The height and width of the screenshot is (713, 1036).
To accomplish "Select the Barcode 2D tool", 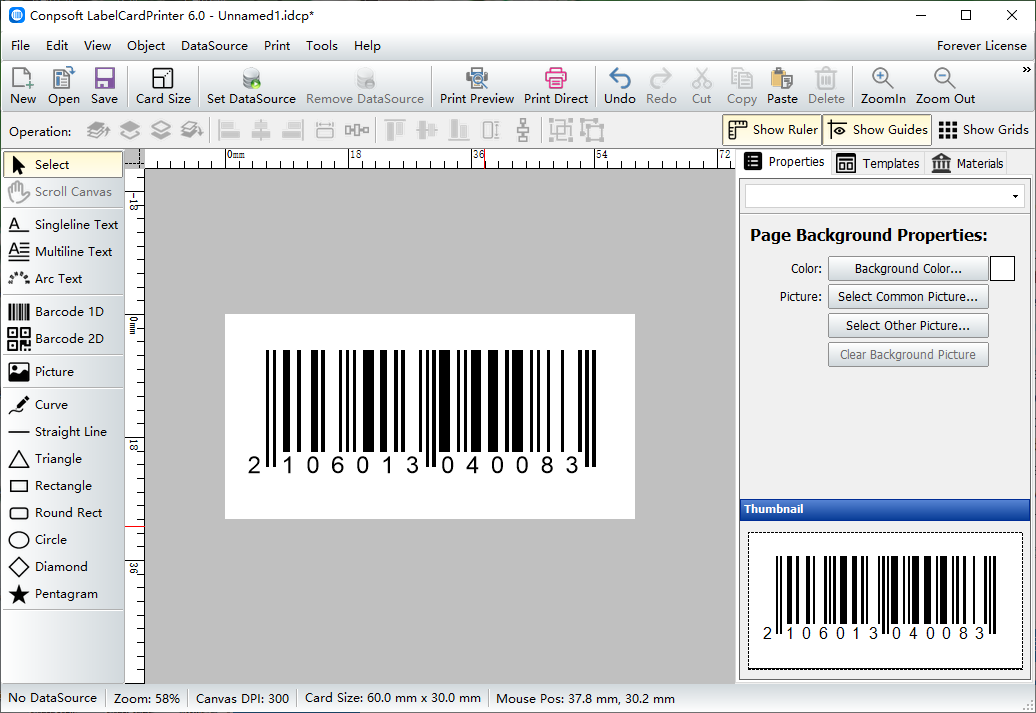I will pos(63,339).
